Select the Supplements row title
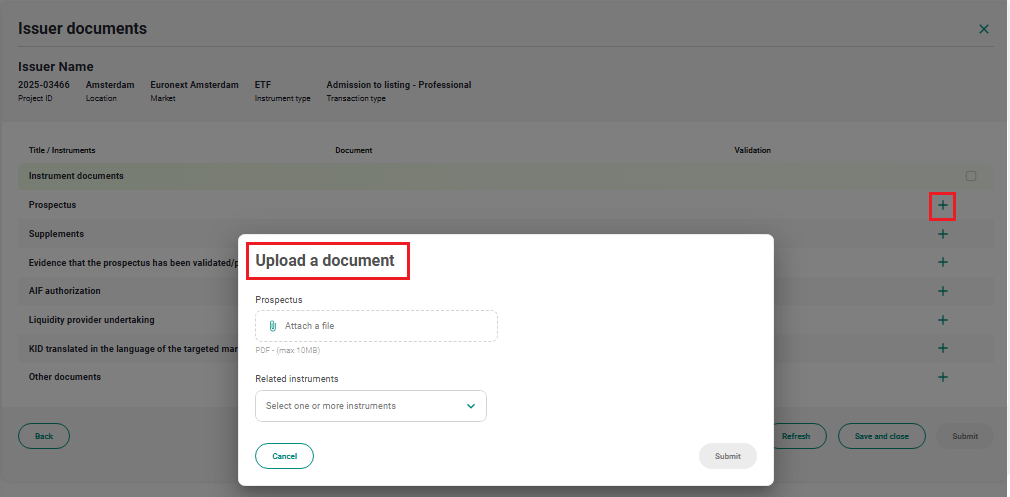This screenshot has width=1010, height=497. 56,234
